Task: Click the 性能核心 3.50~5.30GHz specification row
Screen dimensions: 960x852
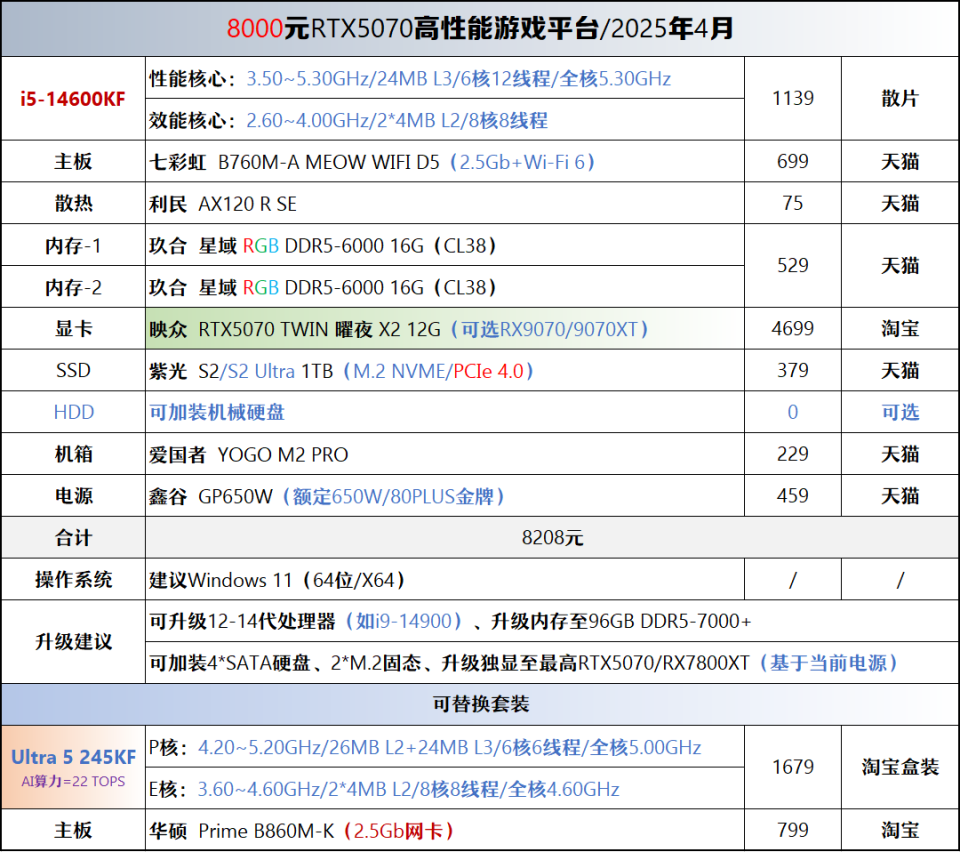Action: [x=445, y=78]
